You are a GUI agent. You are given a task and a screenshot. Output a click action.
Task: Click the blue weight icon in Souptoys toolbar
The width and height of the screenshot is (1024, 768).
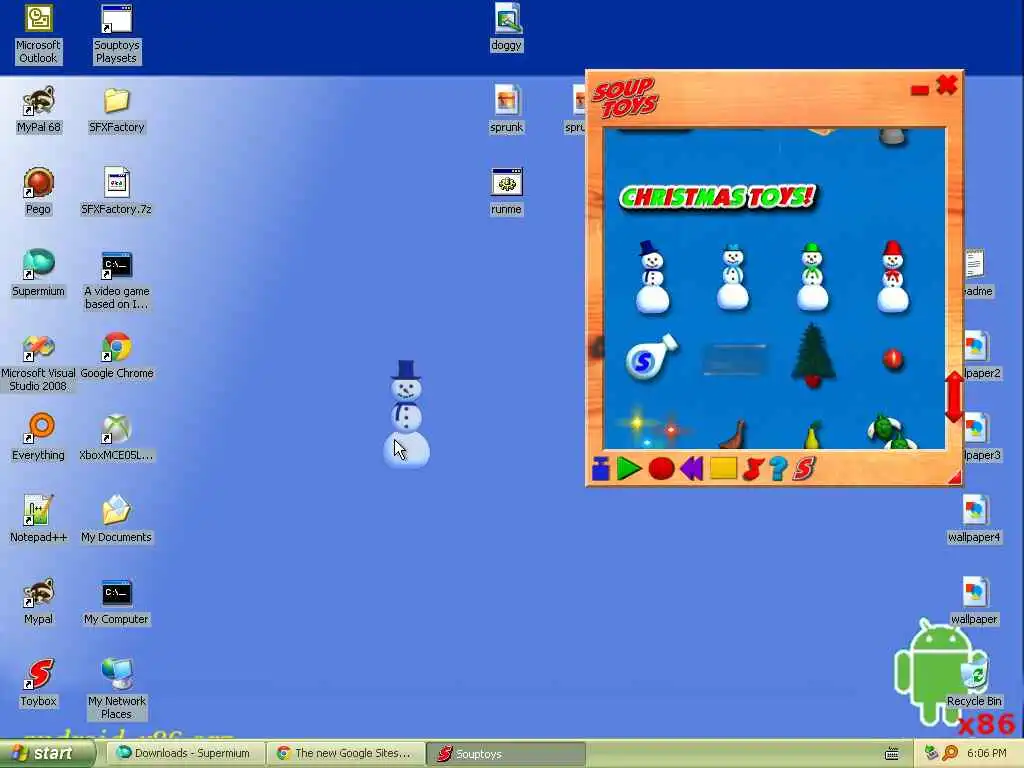click(x=601, y=468)
